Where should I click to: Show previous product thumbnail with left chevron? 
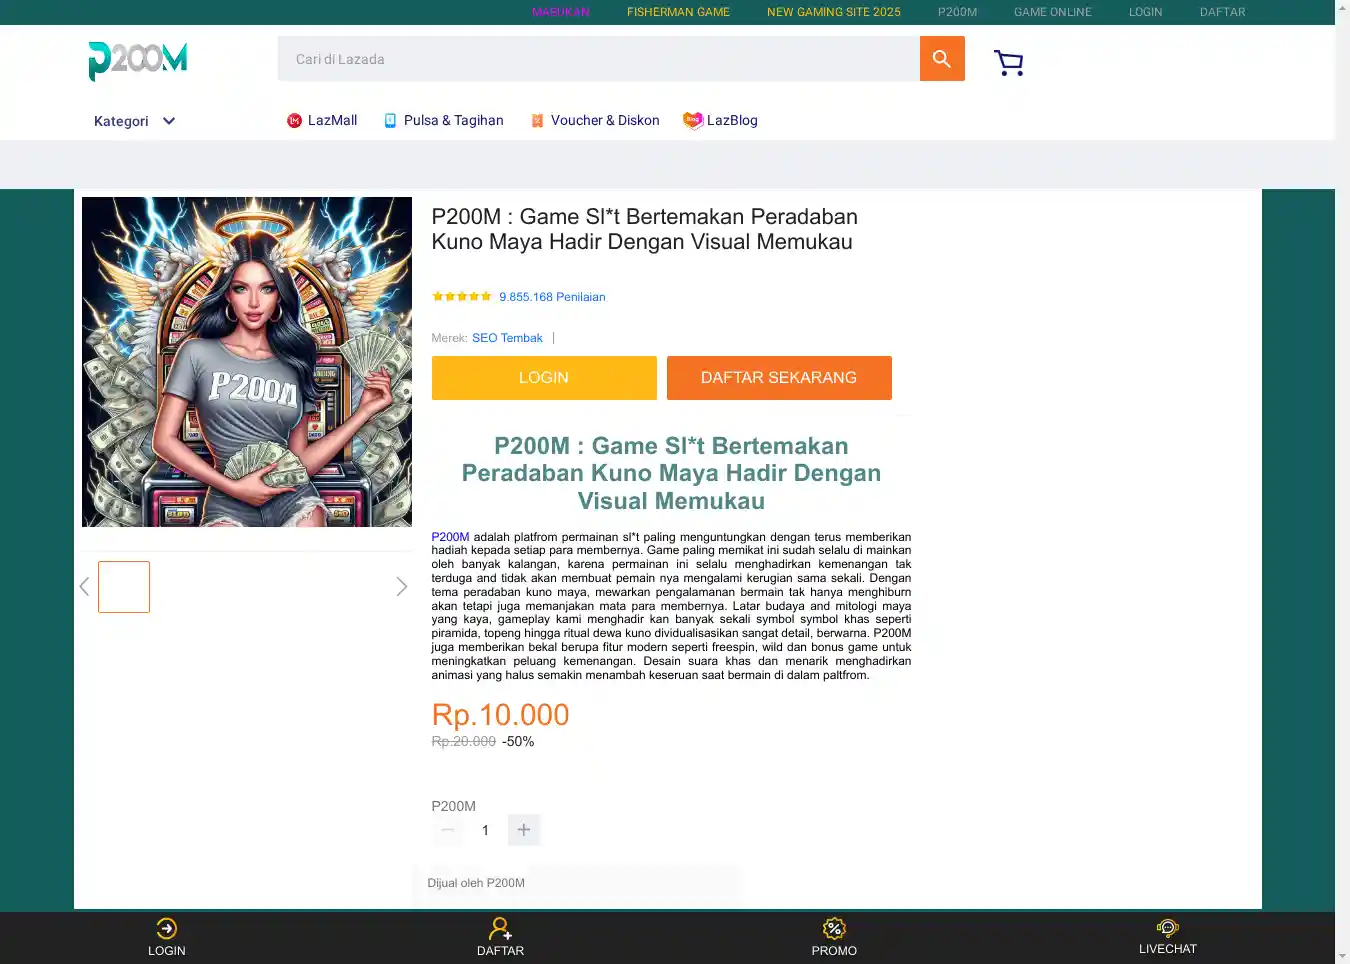coord(85,587)
